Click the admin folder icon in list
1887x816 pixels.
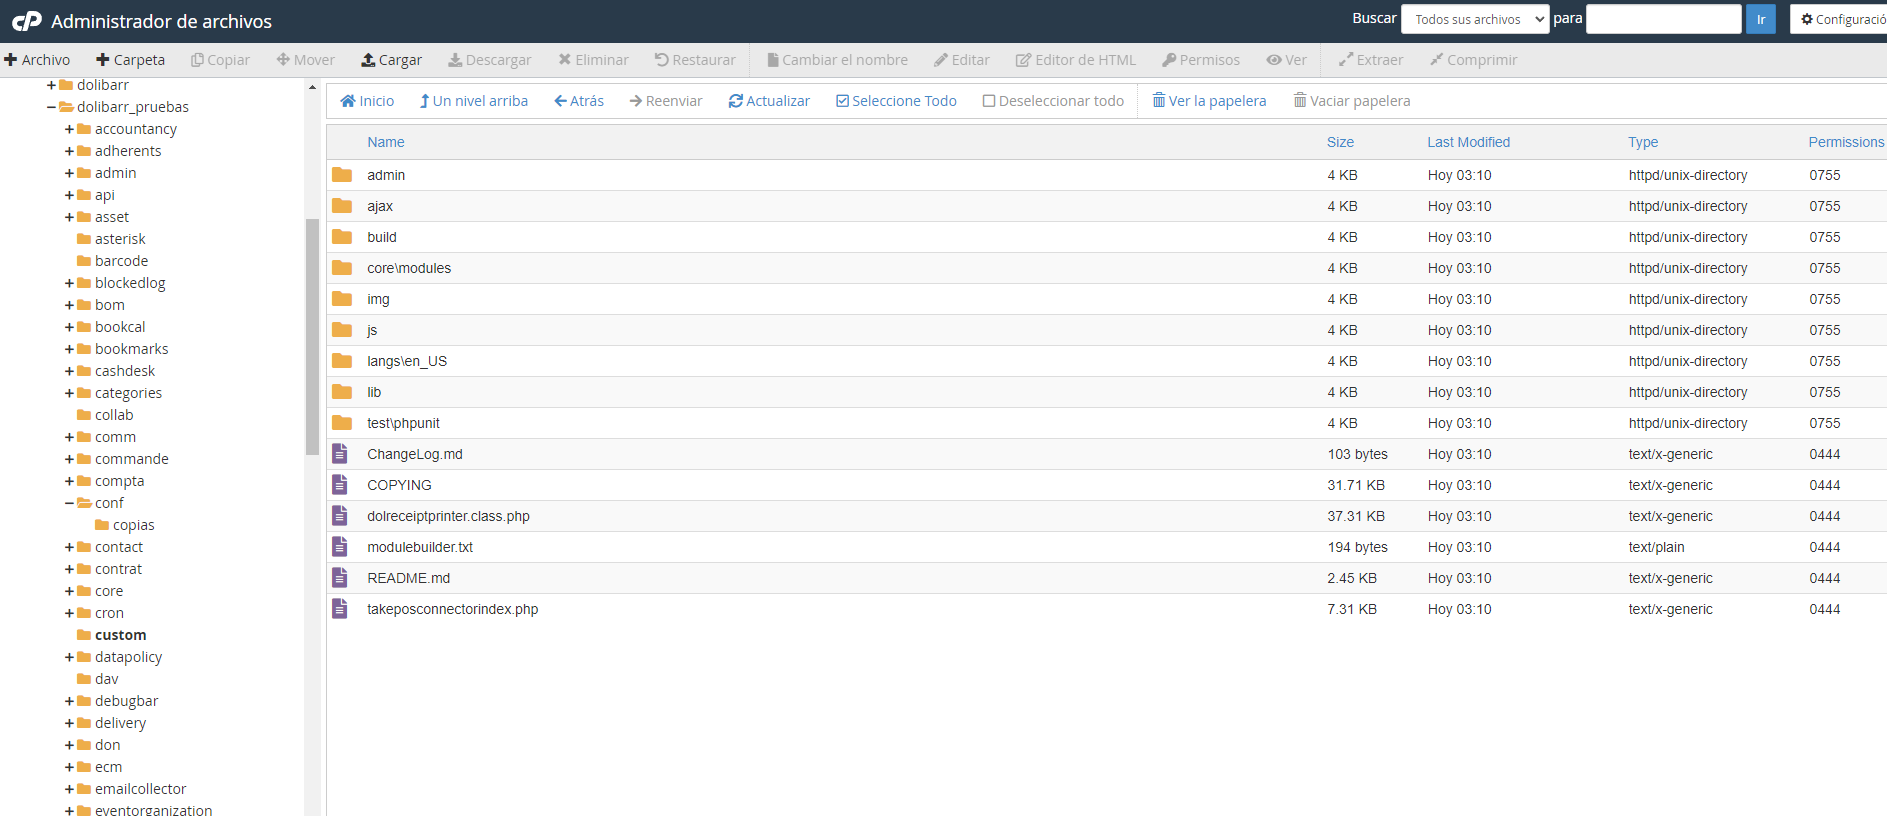point(342,175)
